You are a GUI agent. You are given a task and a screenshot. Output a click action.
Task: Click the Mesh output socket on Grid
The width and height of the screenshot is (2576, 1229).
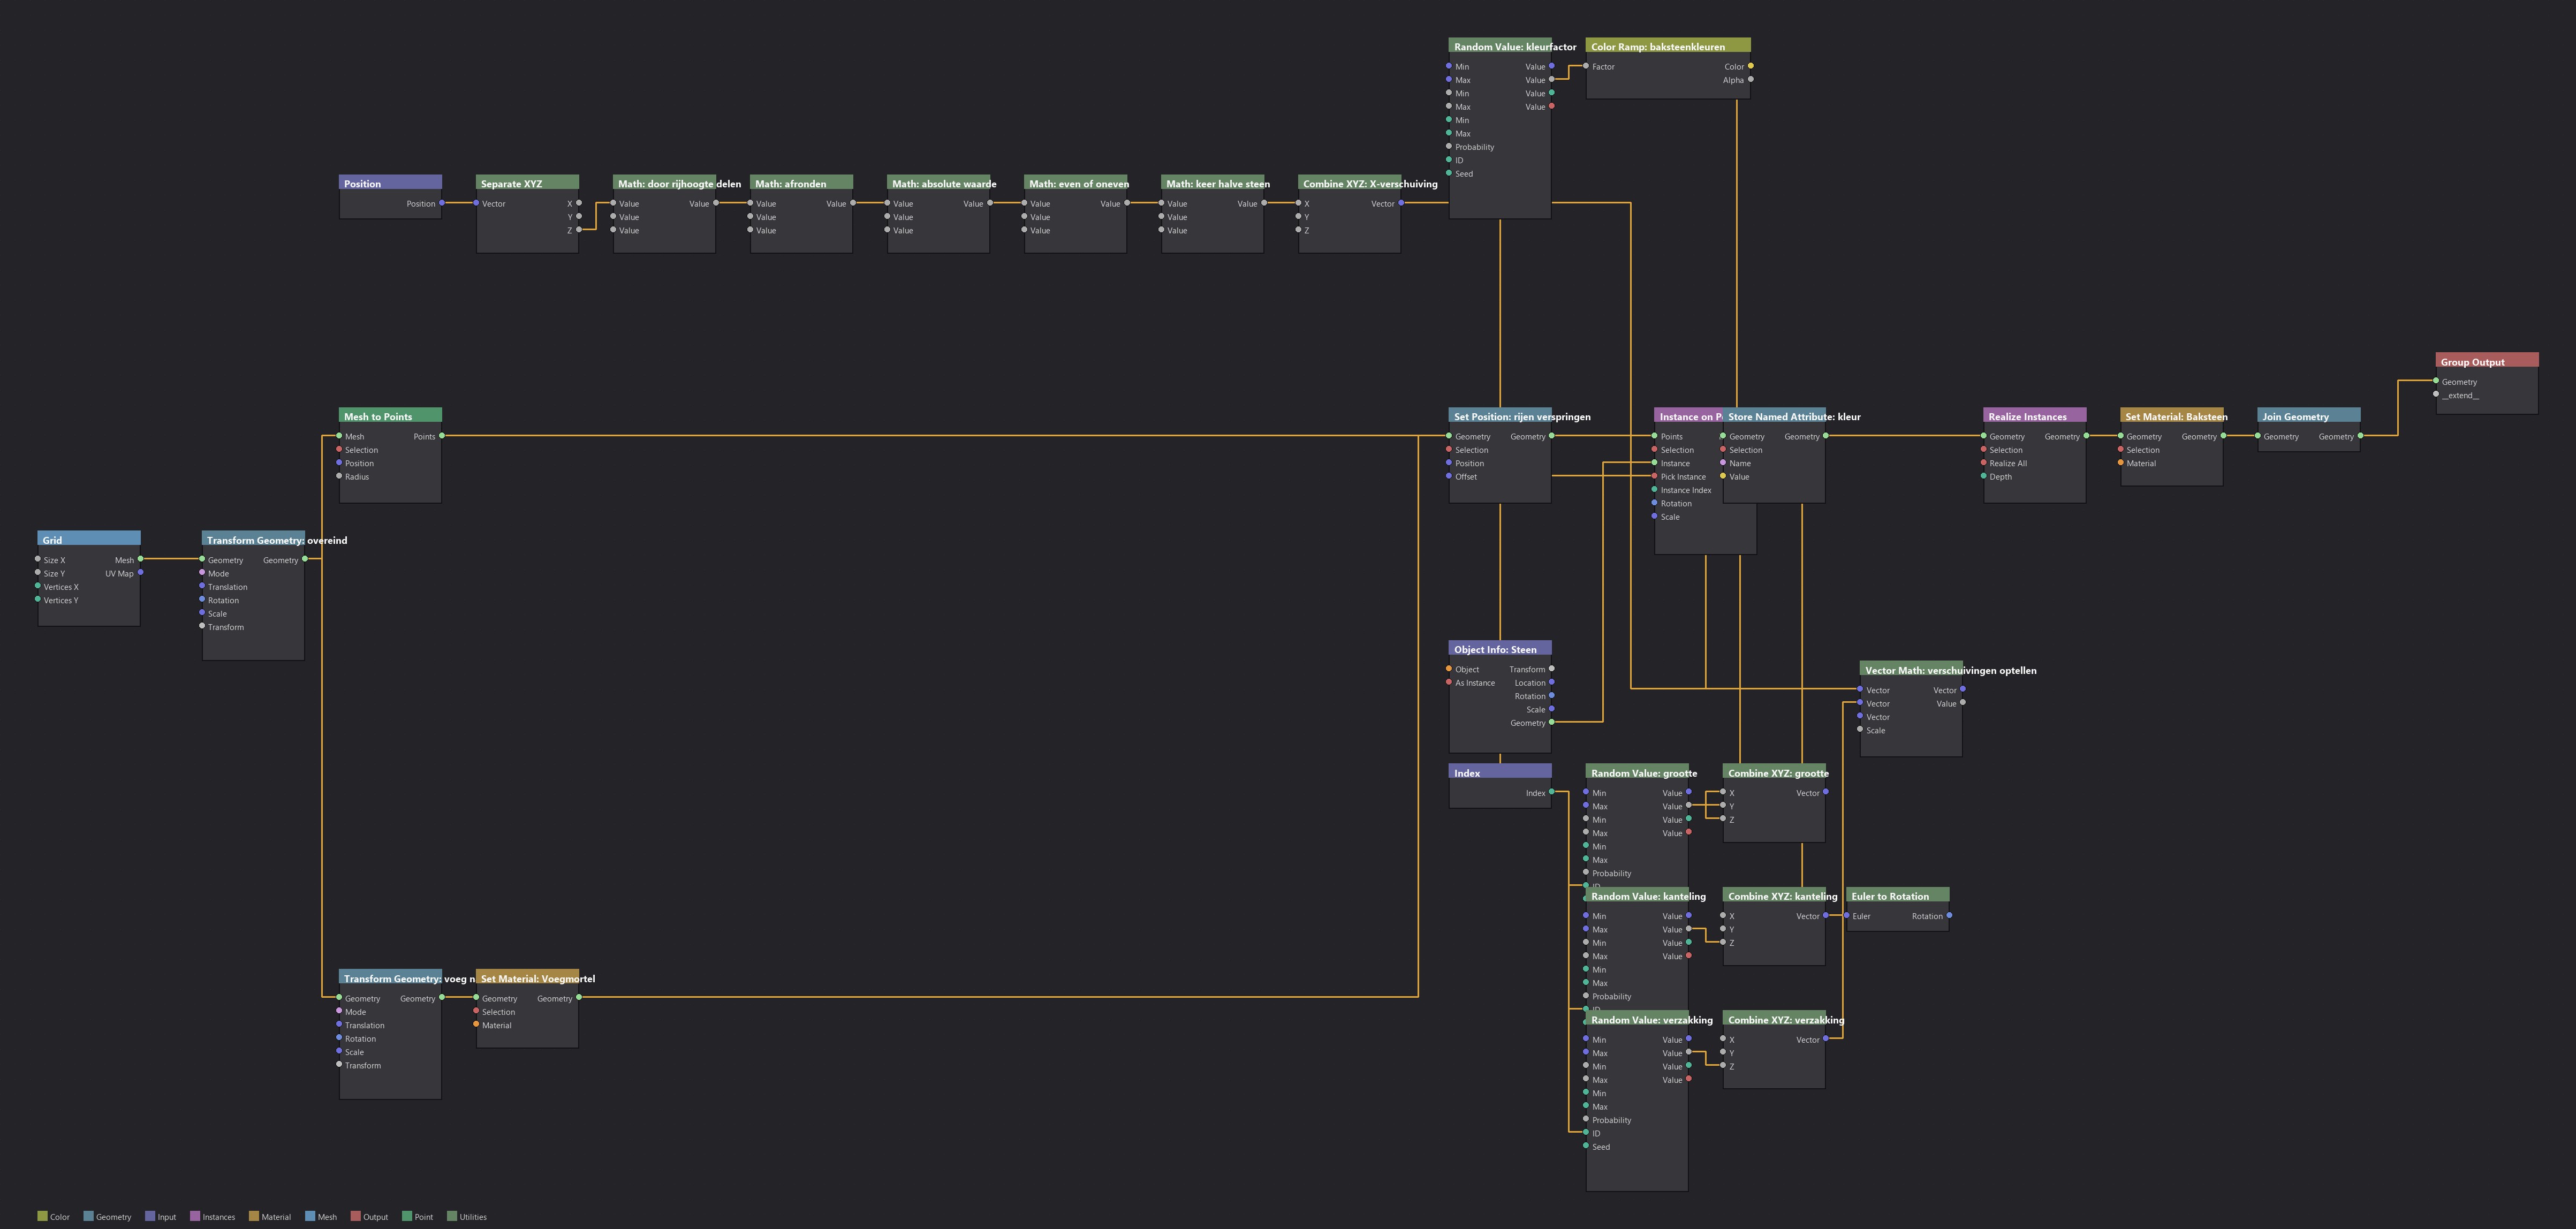[141, 559]
